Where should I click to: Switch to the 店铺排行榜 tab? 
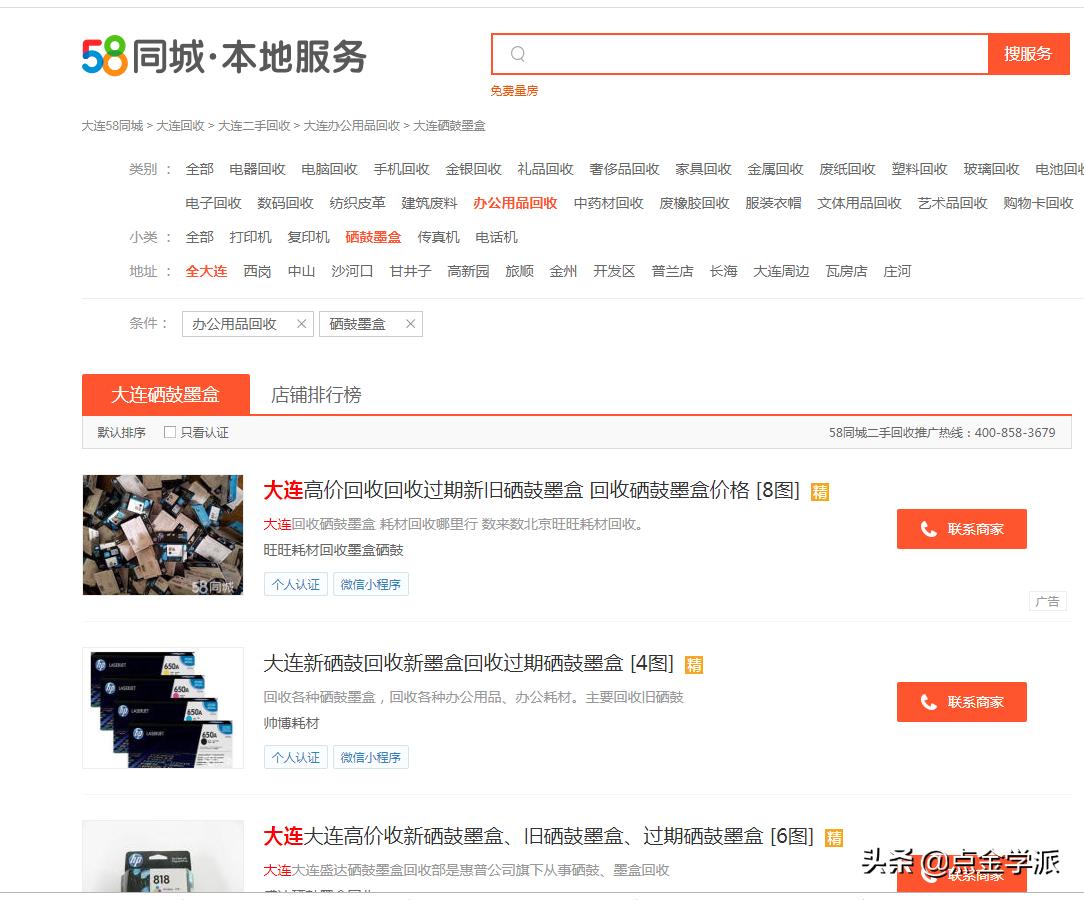[x=315, y=396]
